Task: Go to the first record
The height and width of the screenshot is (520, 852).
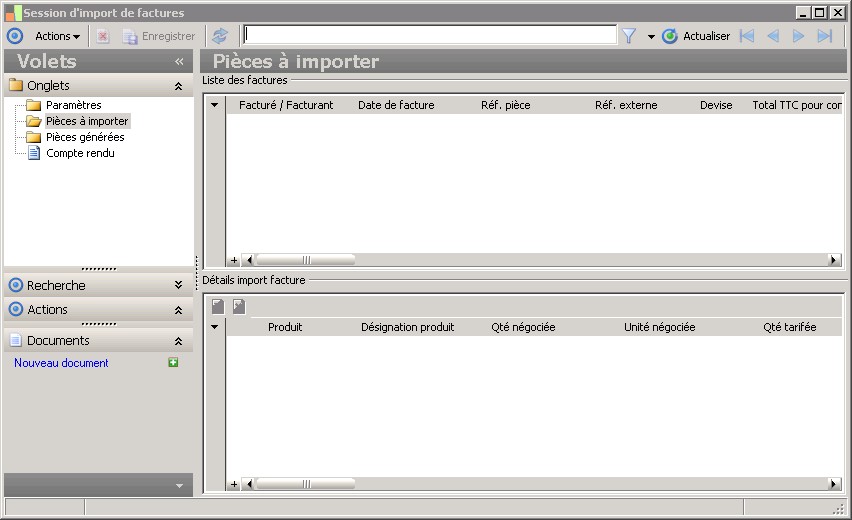Action: (746, 36)
